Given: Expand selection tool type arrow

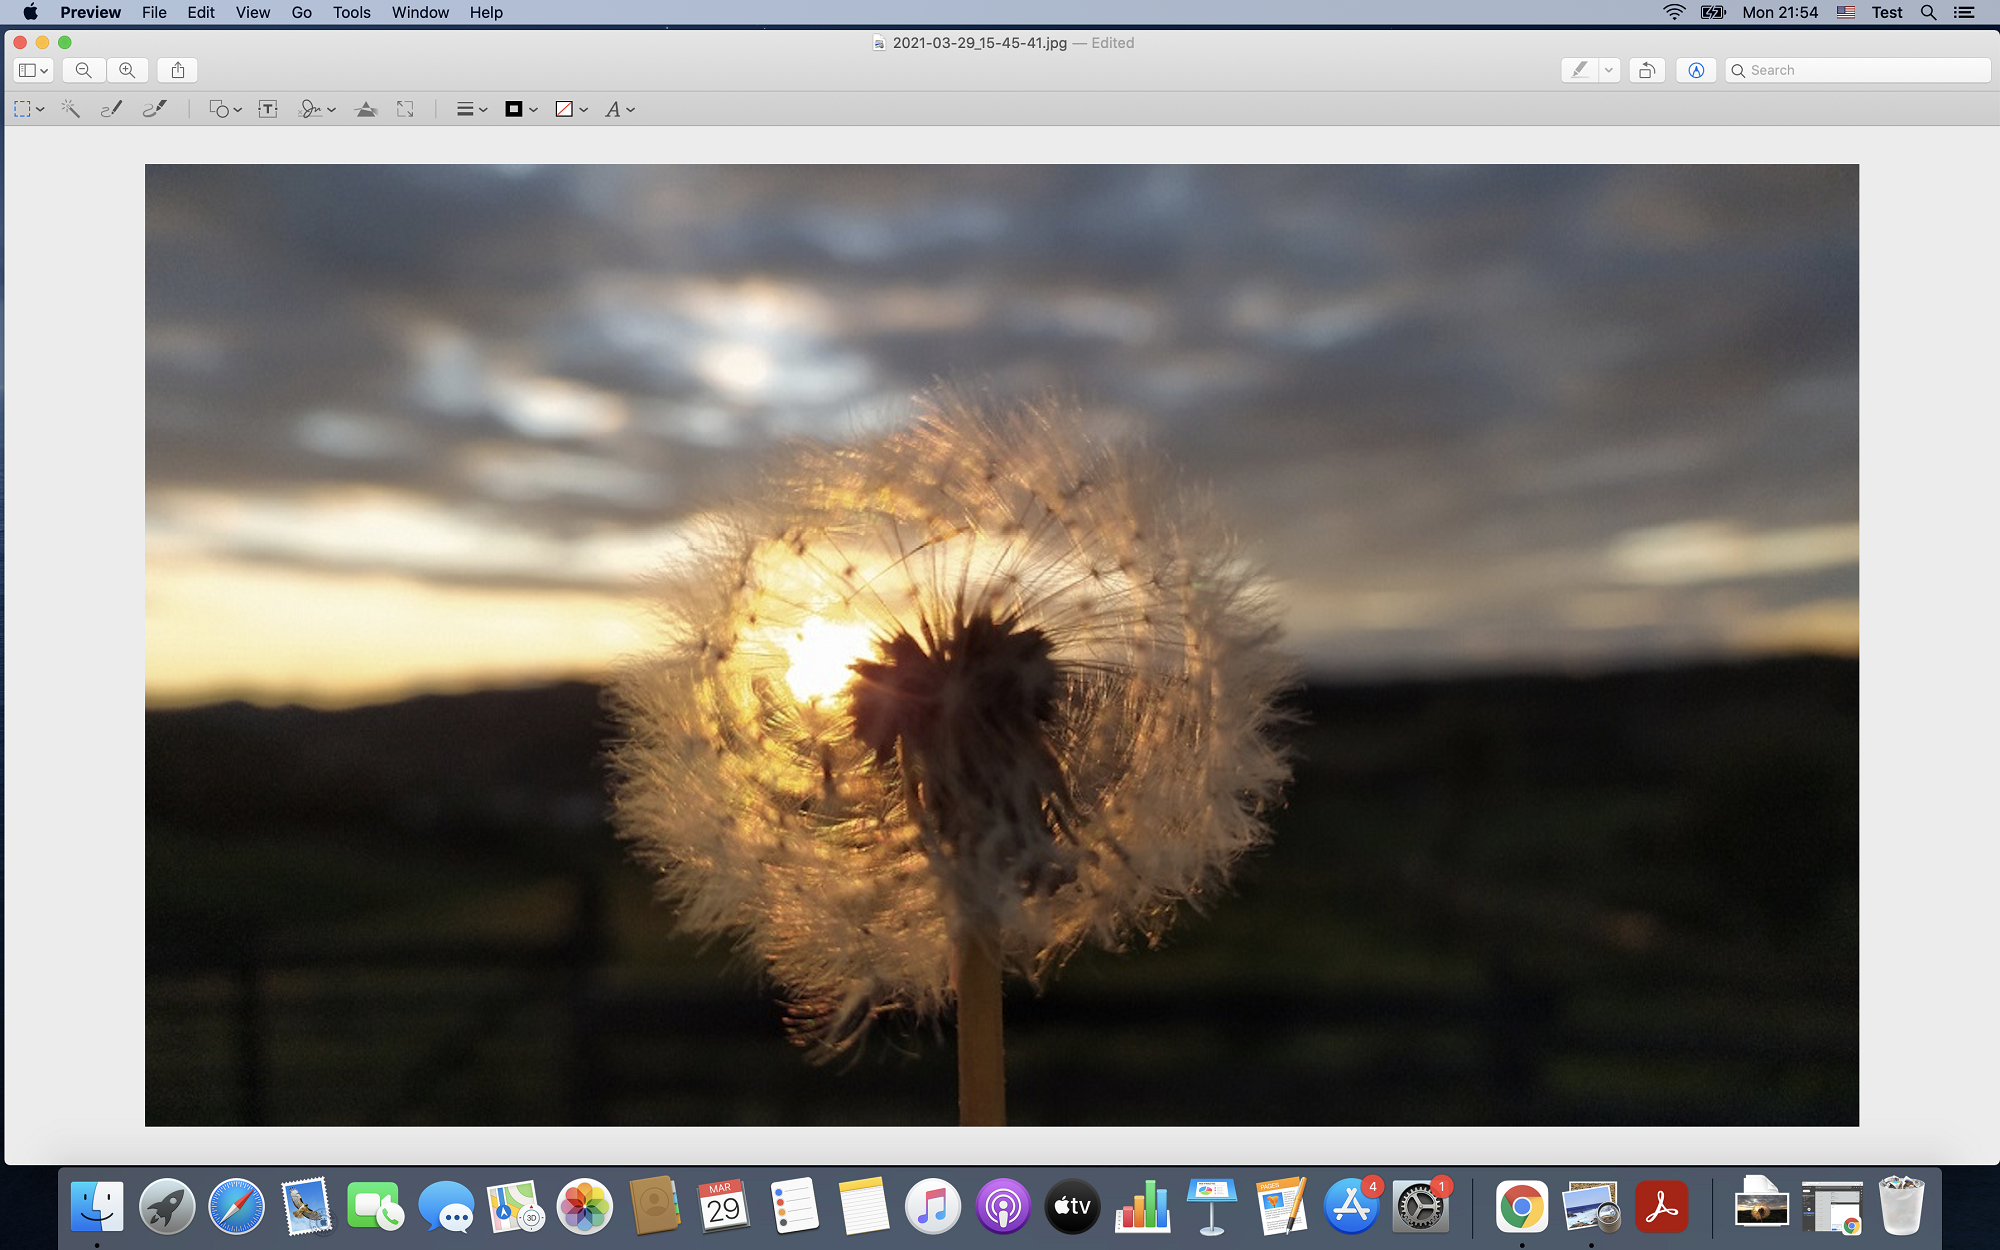Looking at the screenshot, I should click(40, 110).
